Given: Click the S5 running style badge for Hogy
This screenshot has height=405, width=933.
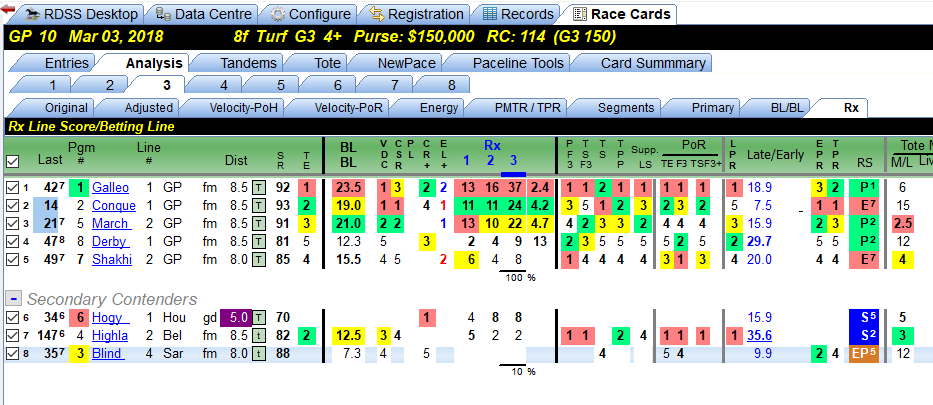Looking at the screenshot, I should (x=865, y=318).
